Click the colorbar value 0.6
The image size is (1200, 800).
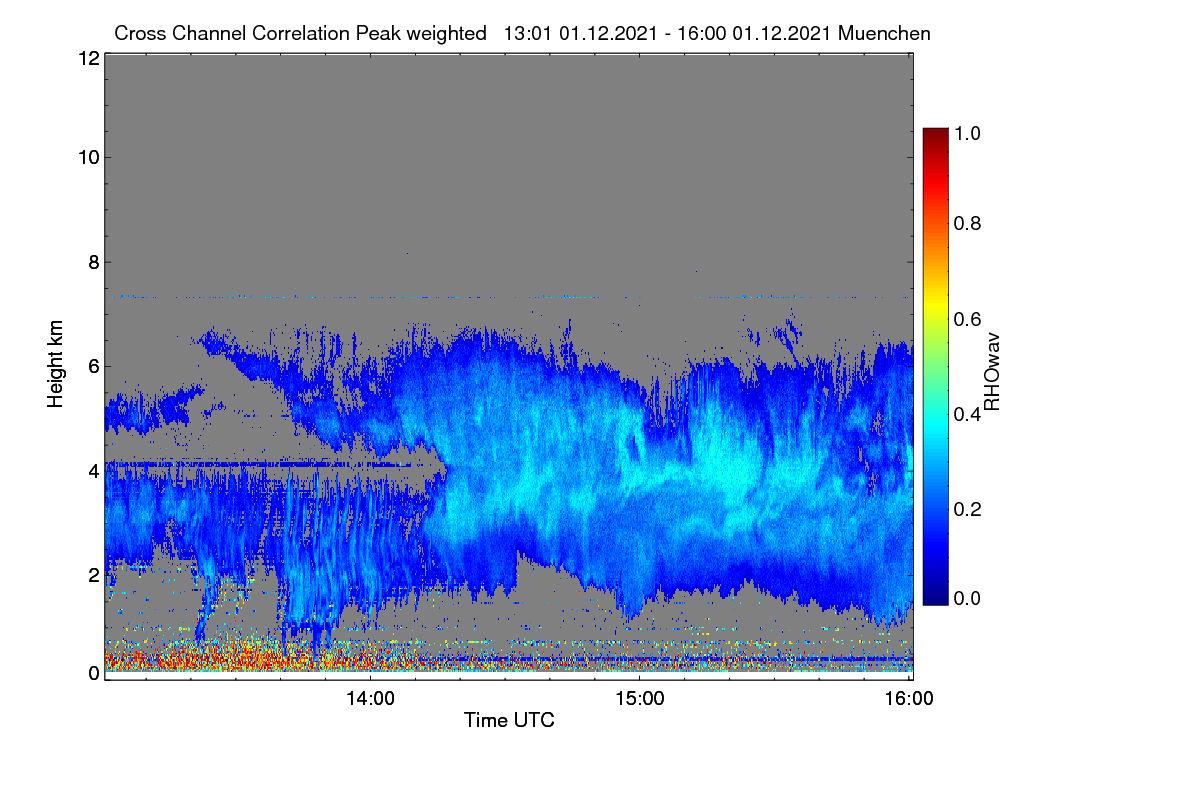tap(969, 319)
